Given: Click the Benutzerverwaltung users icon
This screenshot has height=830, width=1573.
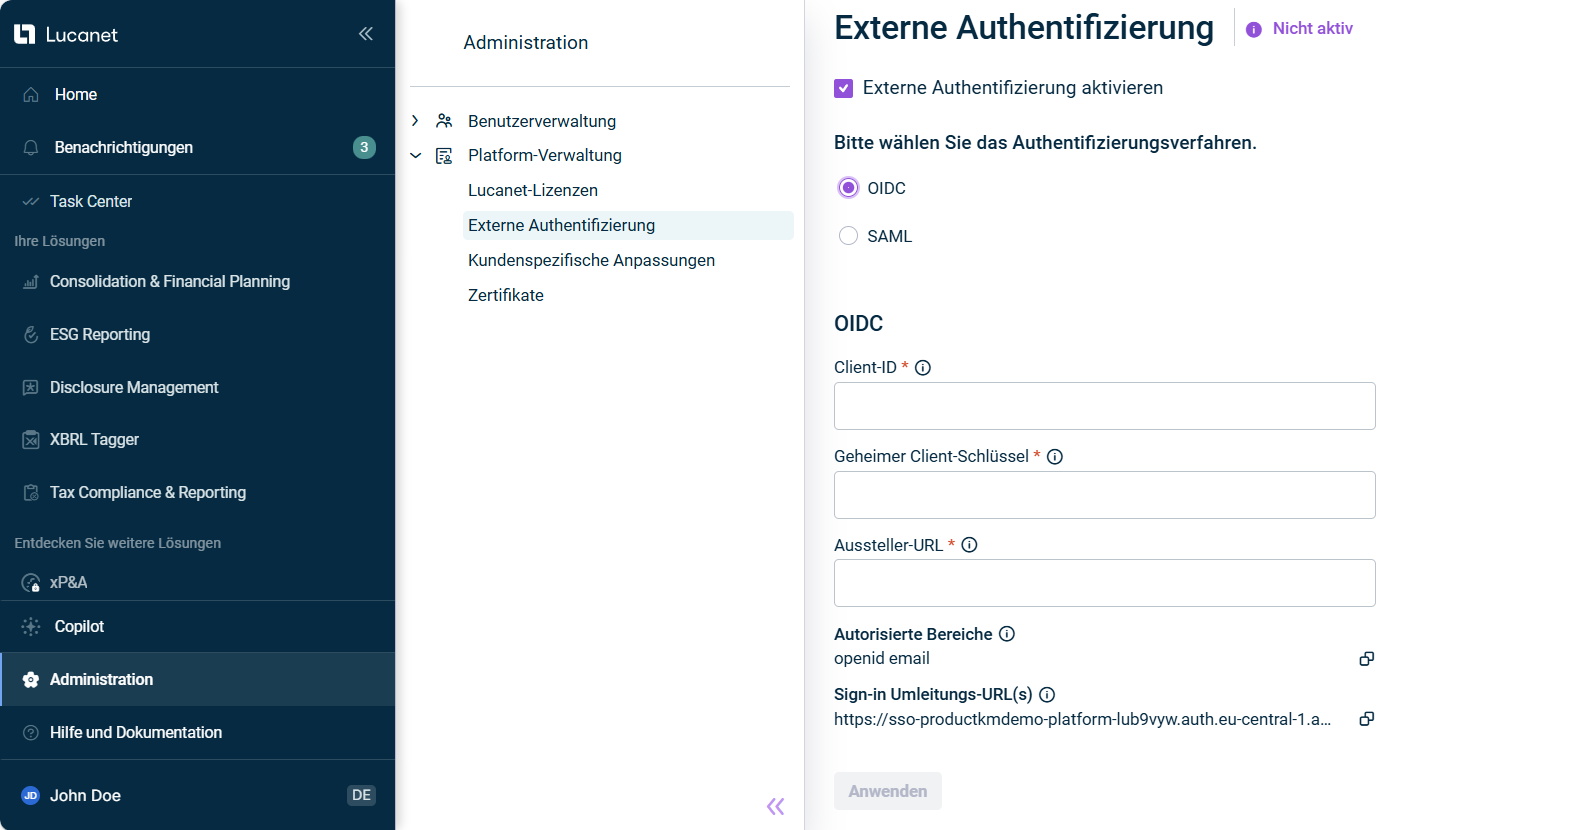Looking at the screenshot, I should (445, 121).
